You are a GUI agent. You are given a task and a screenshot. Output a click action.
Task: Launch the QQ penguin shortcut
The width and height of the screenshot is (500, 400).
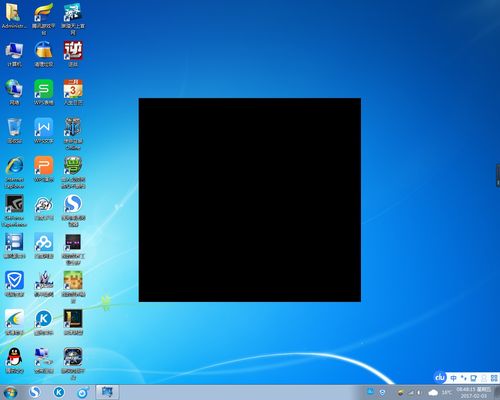point(14,357)
